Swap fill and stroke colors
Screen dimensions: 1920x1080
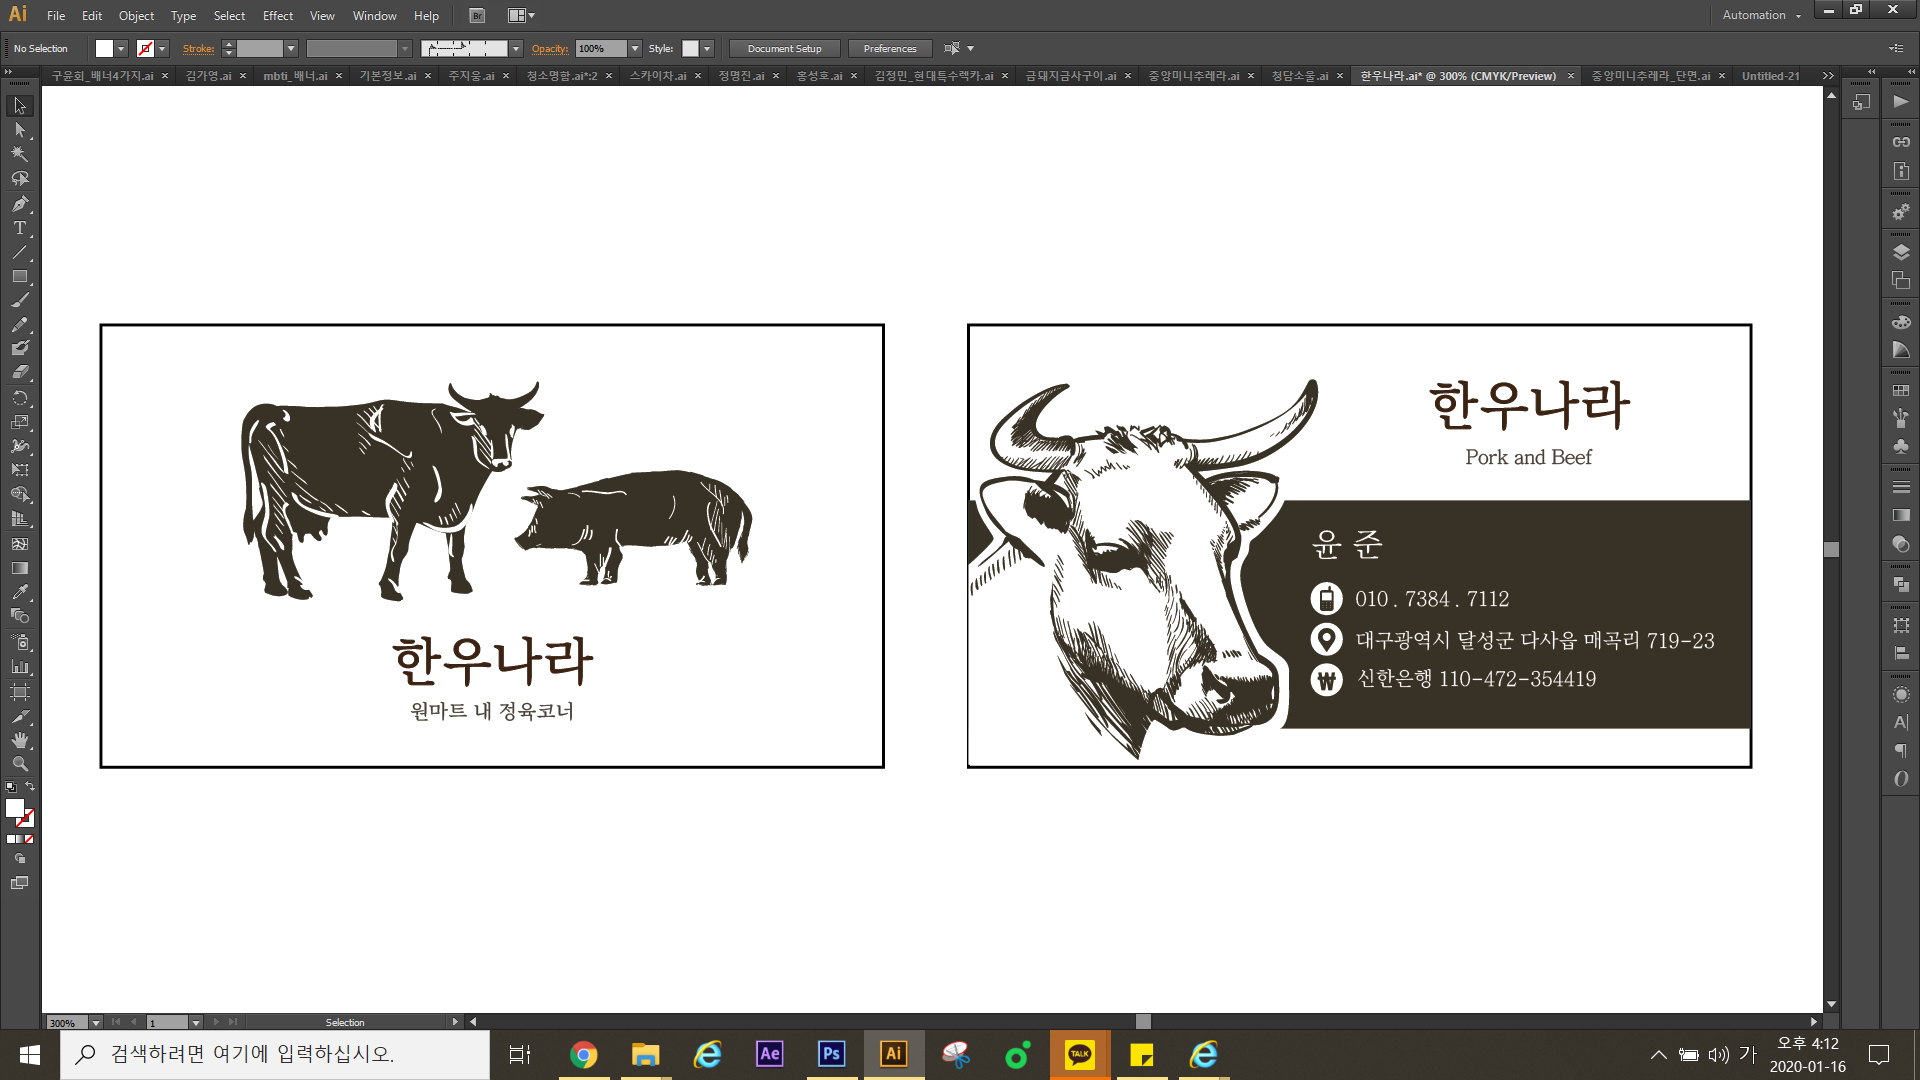30,787
